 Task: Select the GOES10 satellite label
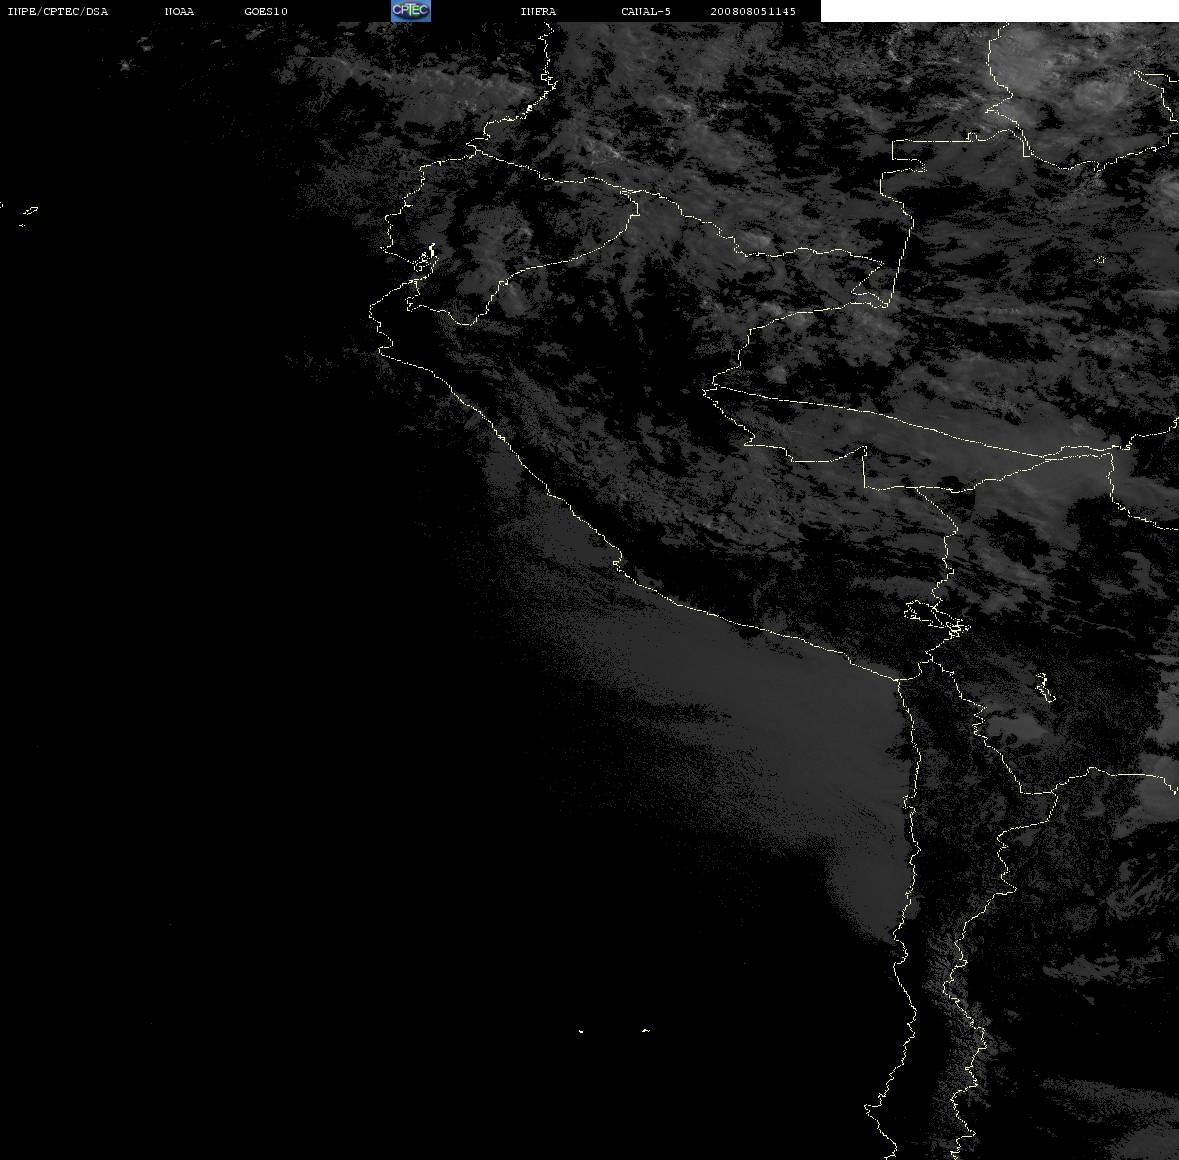pos(265,11)
